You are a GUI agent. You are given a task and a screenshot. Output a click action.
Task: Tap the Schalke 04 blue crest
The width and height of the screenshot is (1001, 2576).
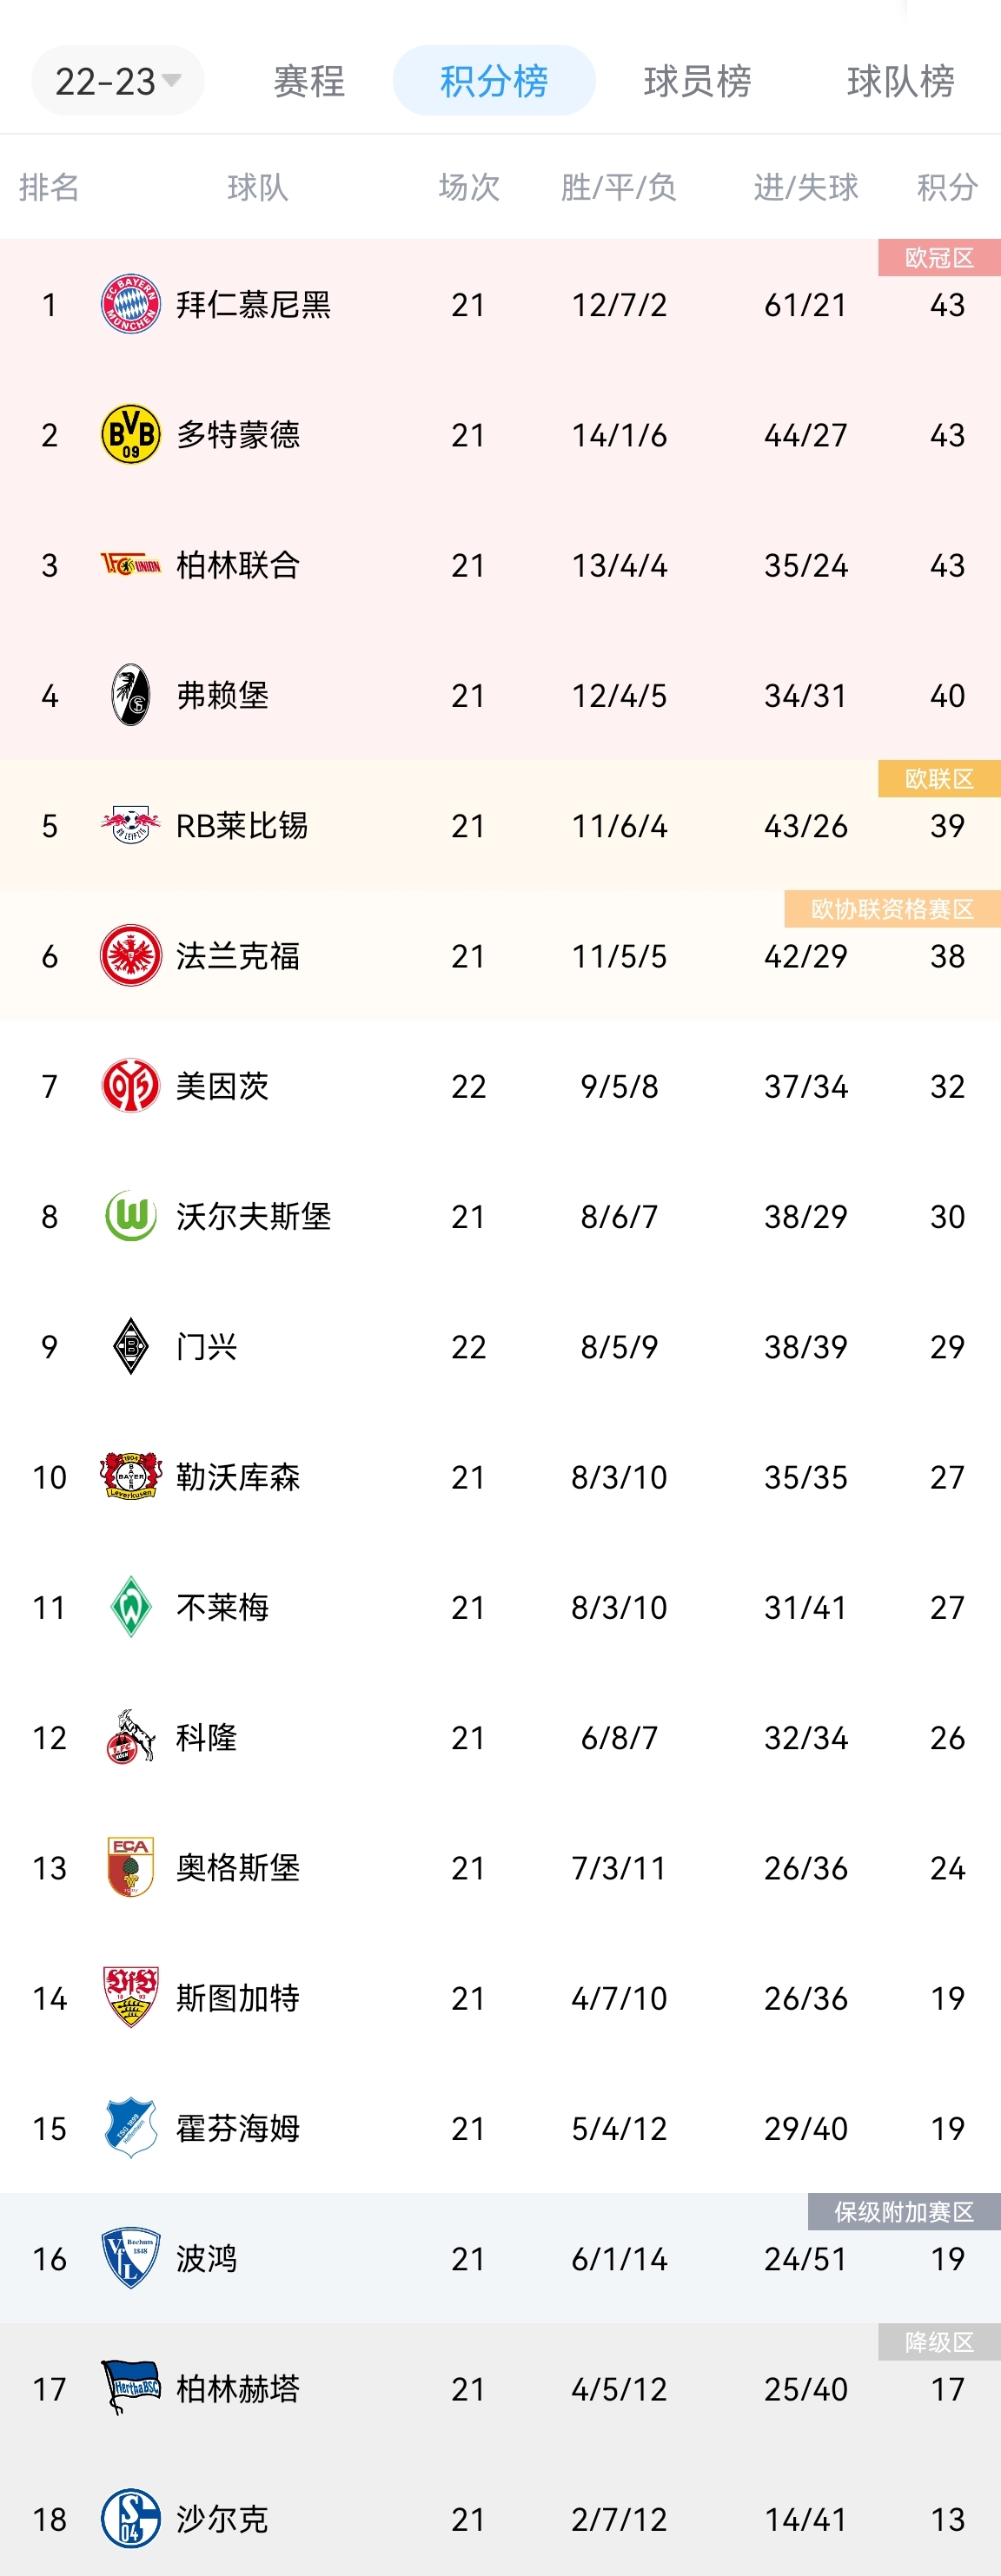(x=131, y=2518)
